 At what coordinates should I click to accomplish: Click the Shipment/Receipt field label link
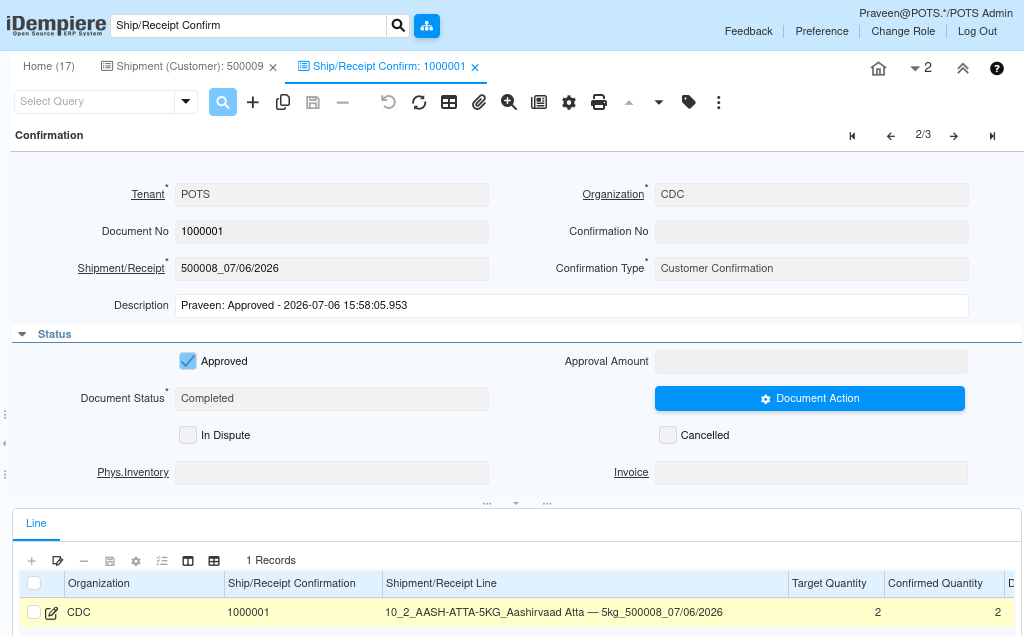pyautogui.click(x=121, y=268)
